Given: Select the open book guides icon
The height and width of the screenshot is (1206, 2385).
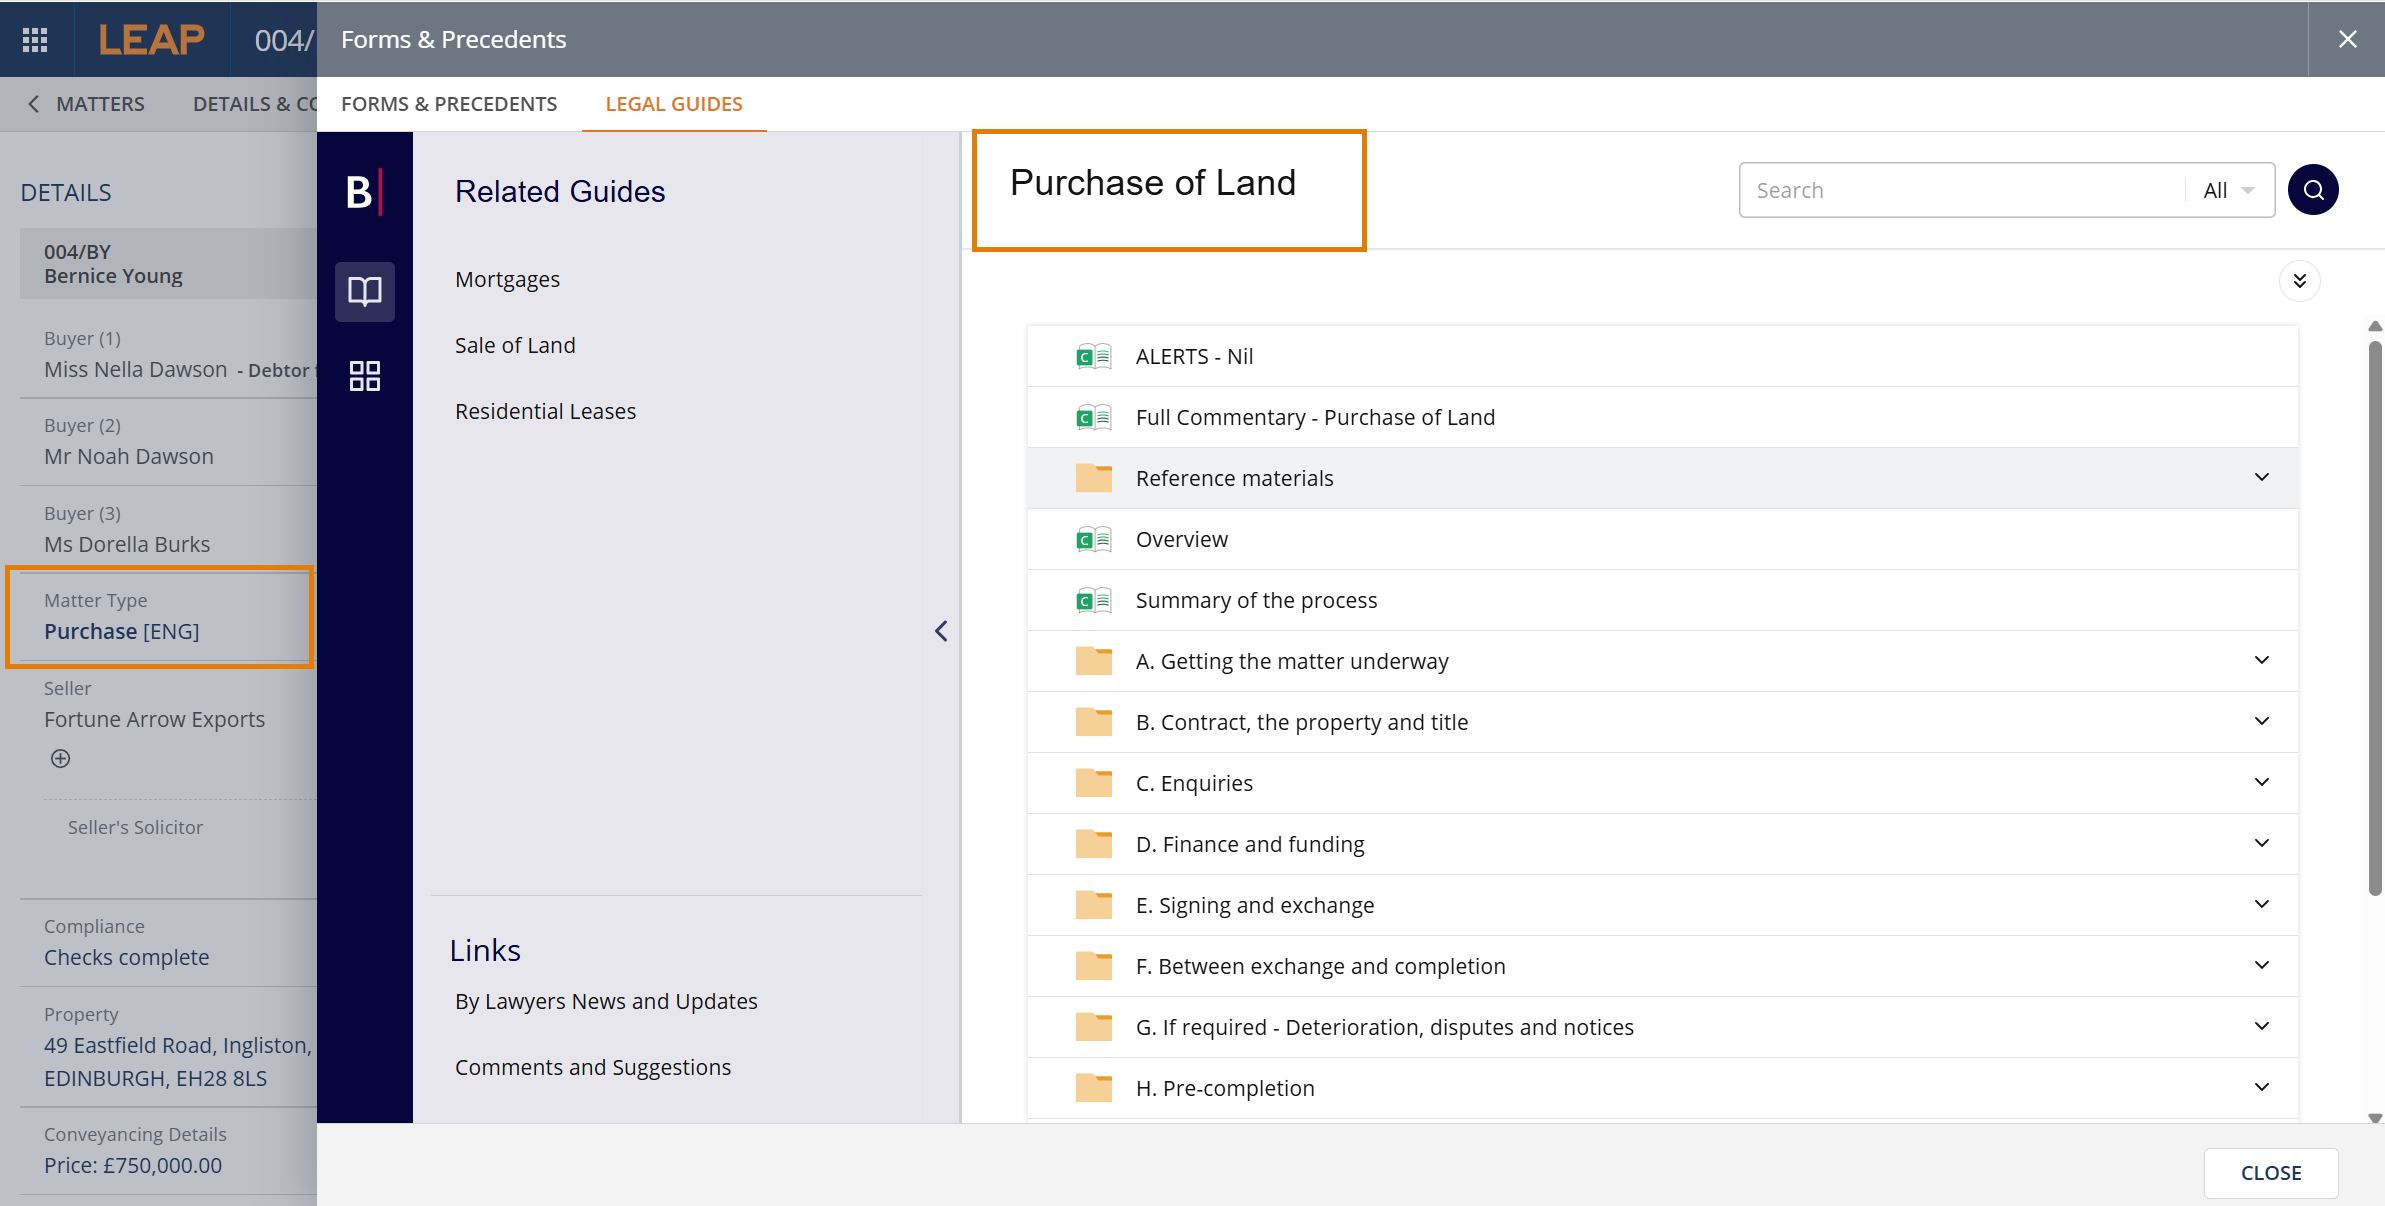Looking at the screenshot, I should pos(365,292).
